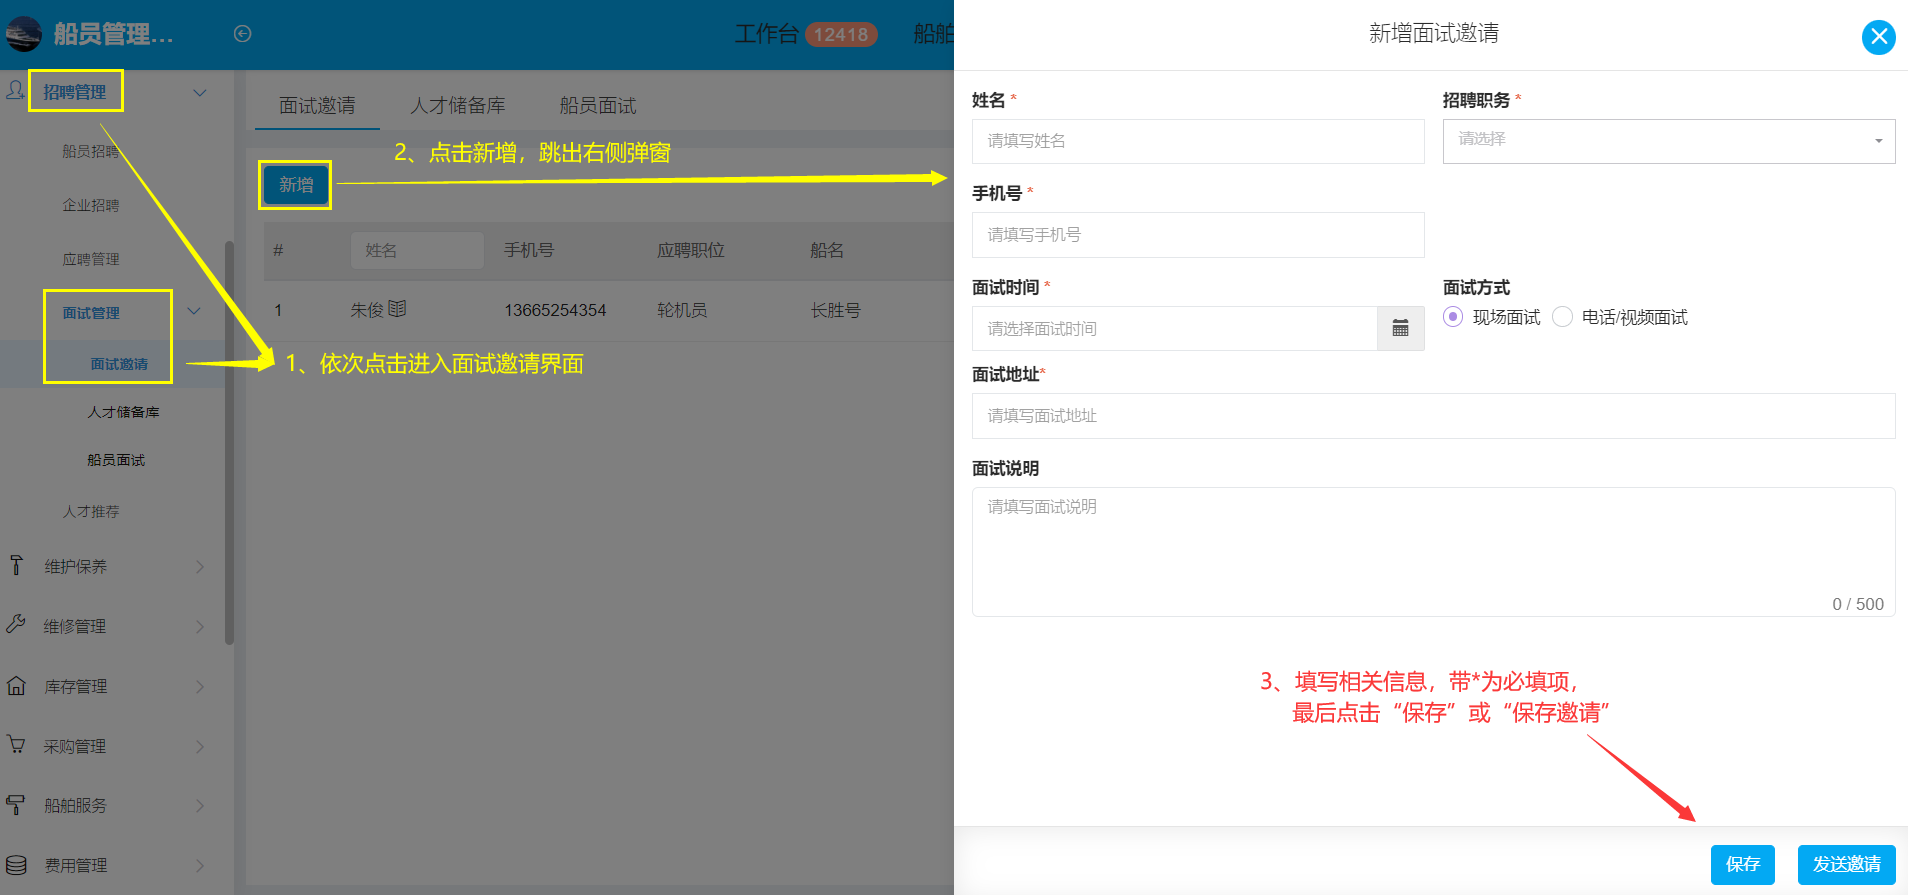Click the 库存管理 warehouse icon
This screenshot has width=1908, height=895.
pos(16,685)
